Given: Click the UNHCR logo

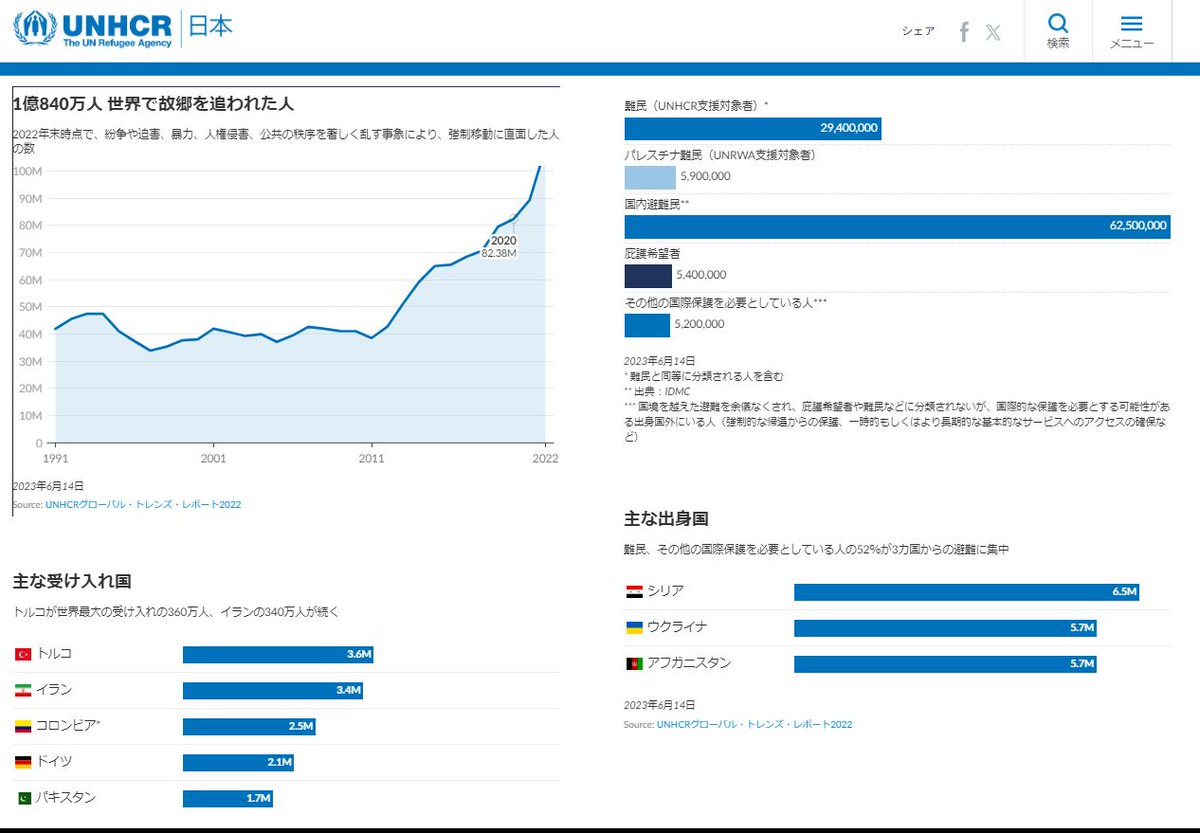Looking at the screenshot, I should [x=93, y=30].
